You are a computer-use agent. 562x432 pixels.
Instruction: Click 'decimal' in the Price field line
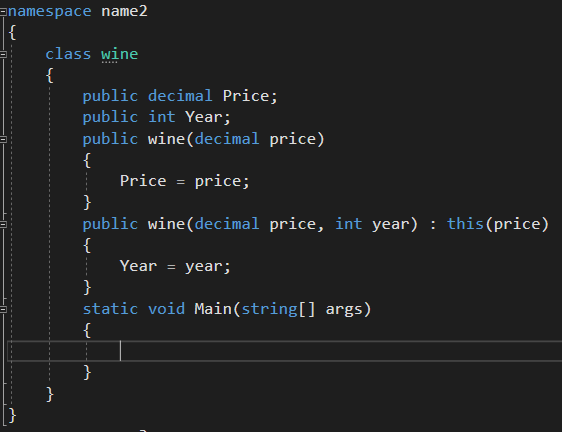(180, 96)
